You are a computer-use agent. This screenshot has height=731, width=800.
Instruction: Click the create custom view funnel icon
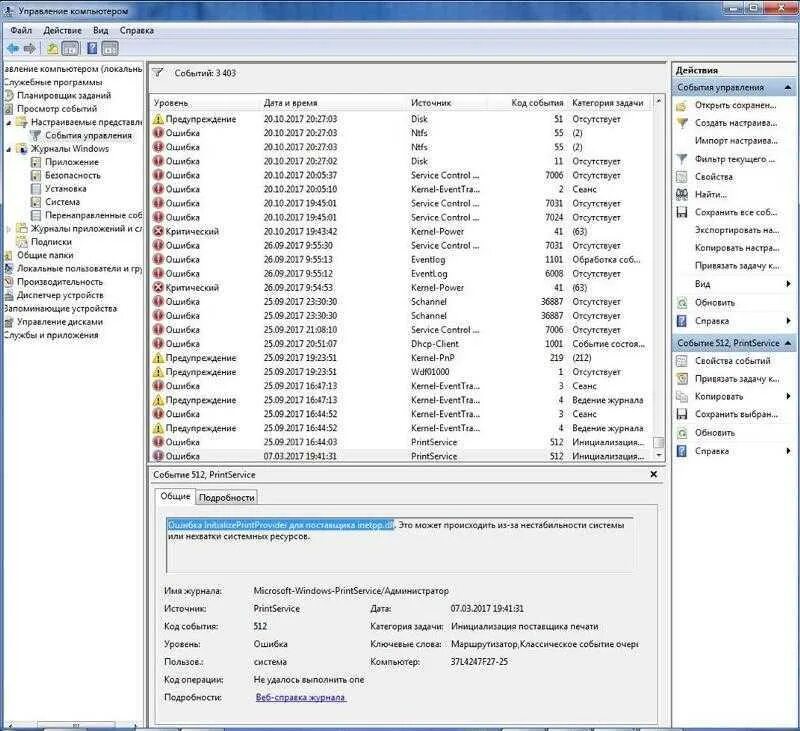[x=682, y=123]
